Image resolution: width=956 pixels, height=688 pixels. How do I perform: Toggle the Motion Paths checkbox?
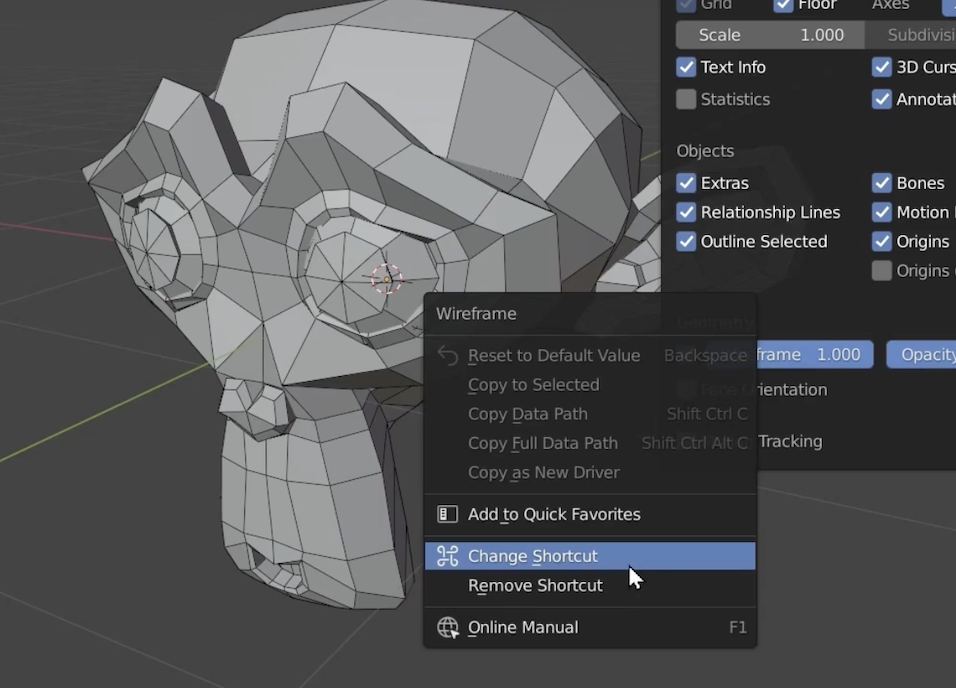click(x=882, y=212)
